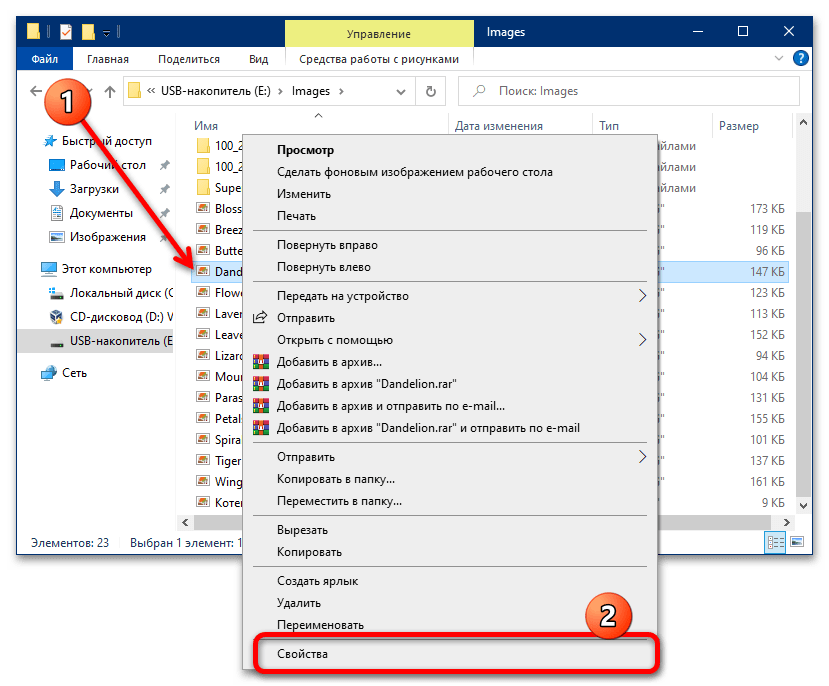Sort by the 'Размер' column header
This screenshot has width=829, height=686.
pyautogui.click(x=738, y=126)
